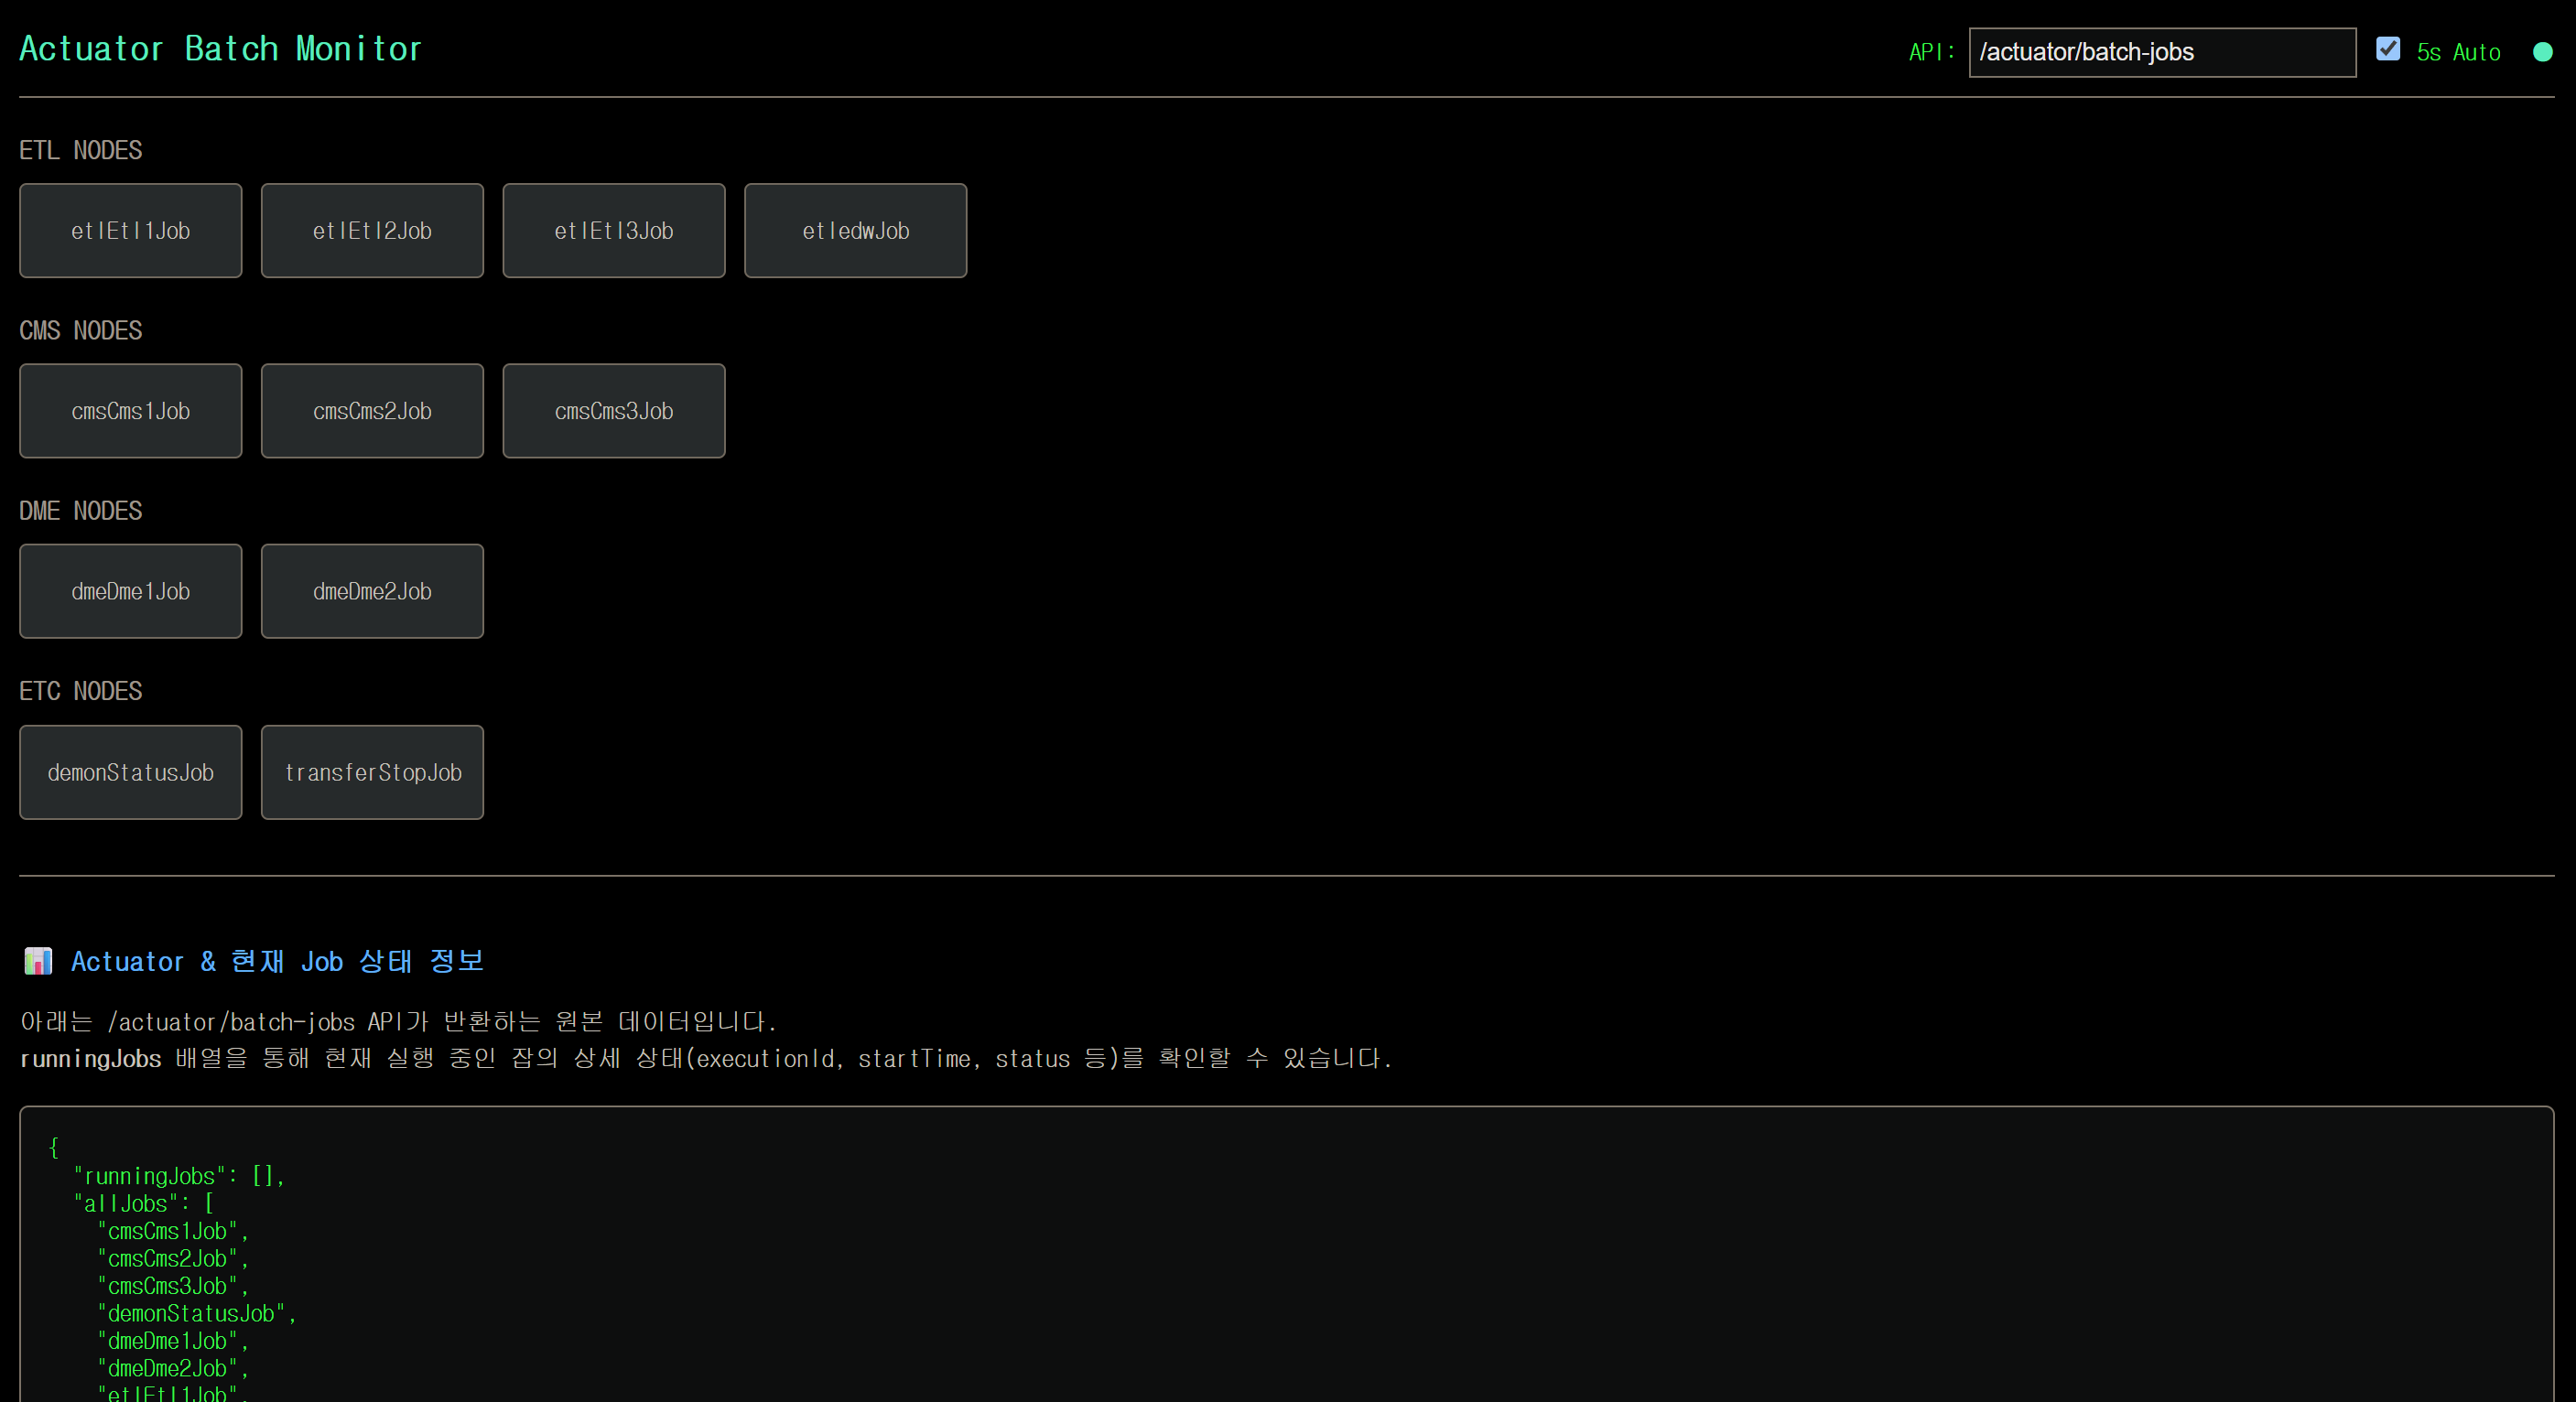The width and height of the screenshot is (2576, 1402).
Task: Select the etlEtl2Job node
Action: click(x=372, y=230)
